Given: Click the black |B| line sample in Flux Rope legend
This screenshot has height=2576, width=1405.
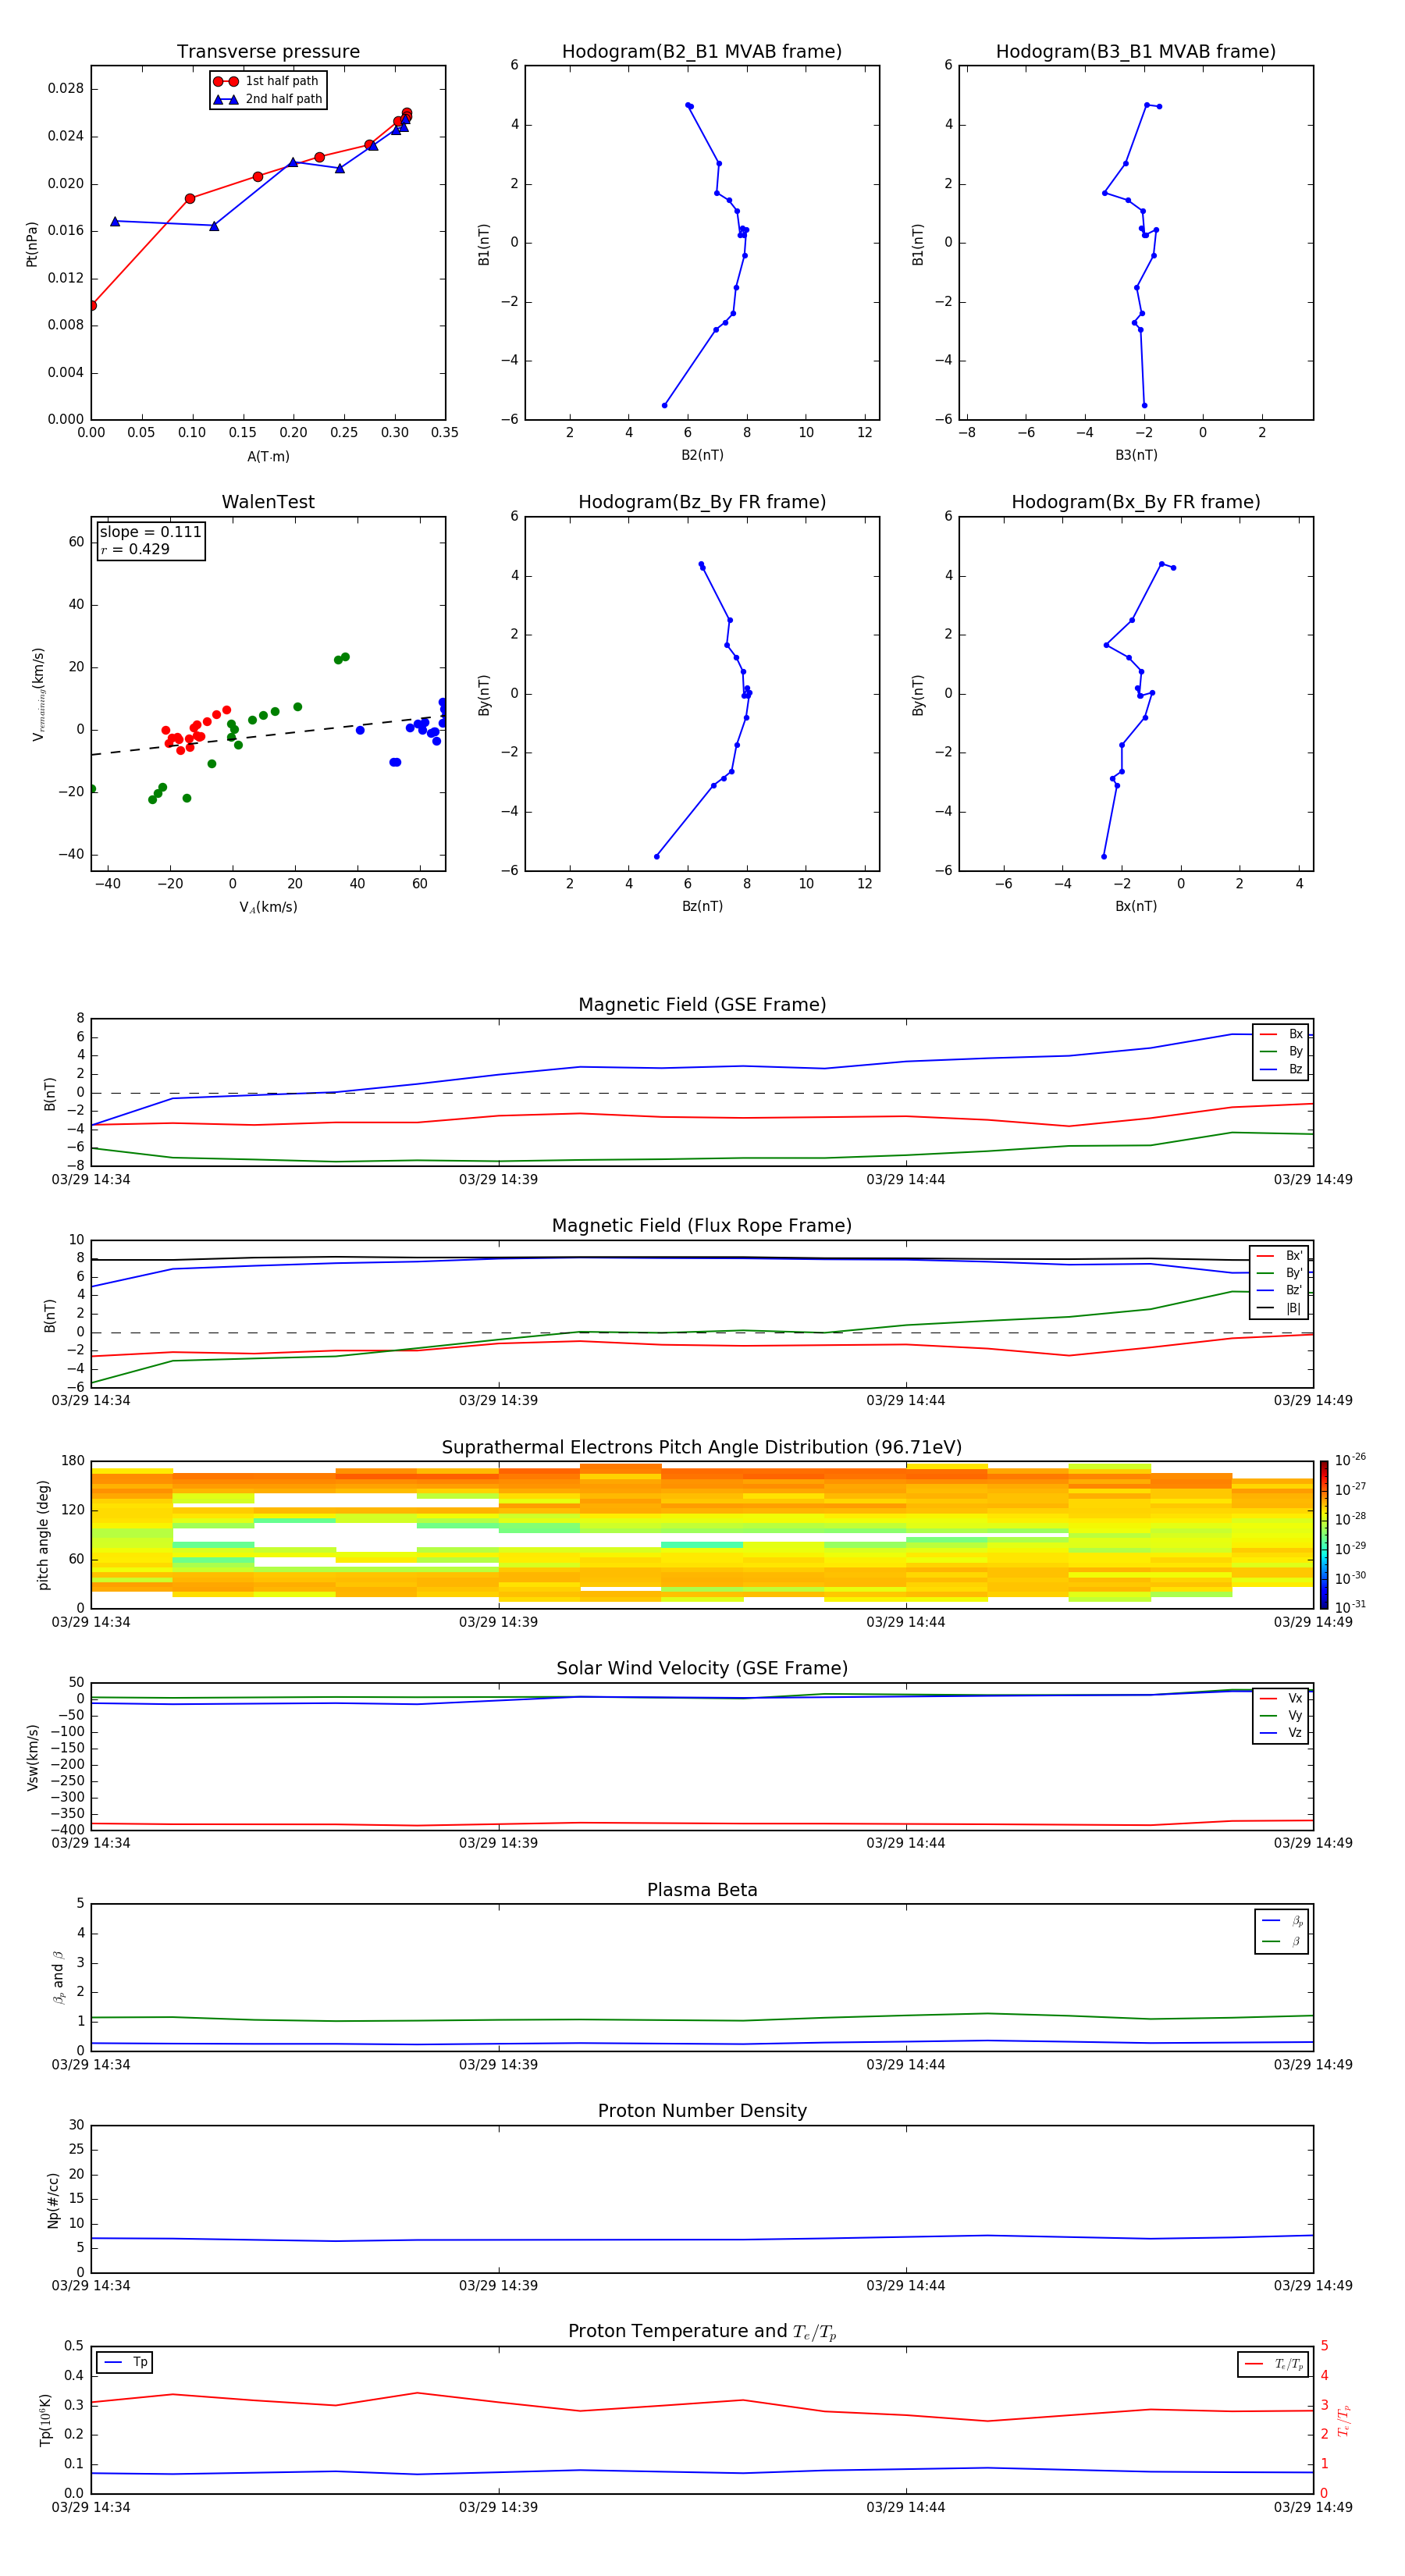Looking at the screenshot, I should [1265, 1308].
